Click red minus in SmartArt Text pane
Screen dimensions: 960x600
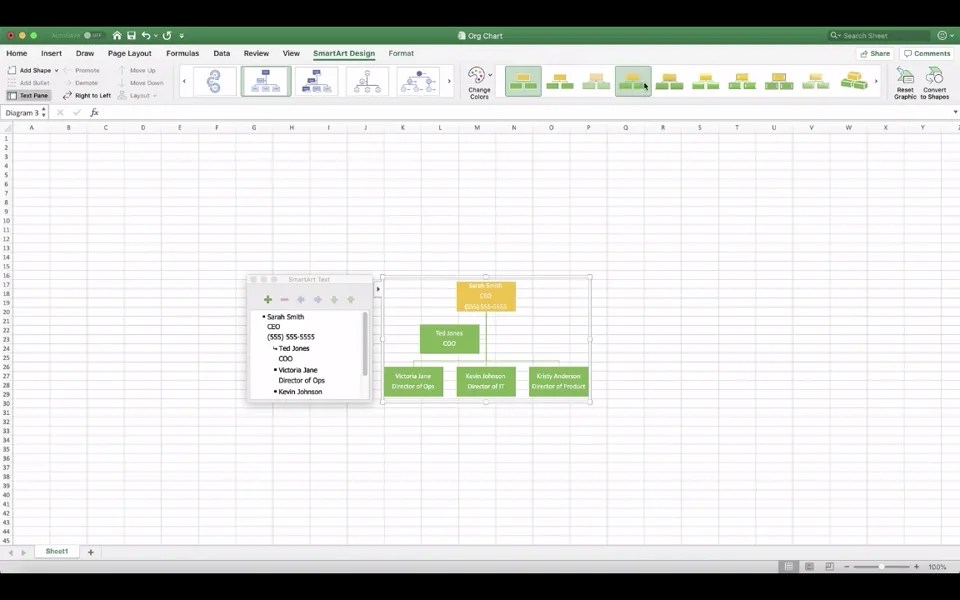[284, 299]
